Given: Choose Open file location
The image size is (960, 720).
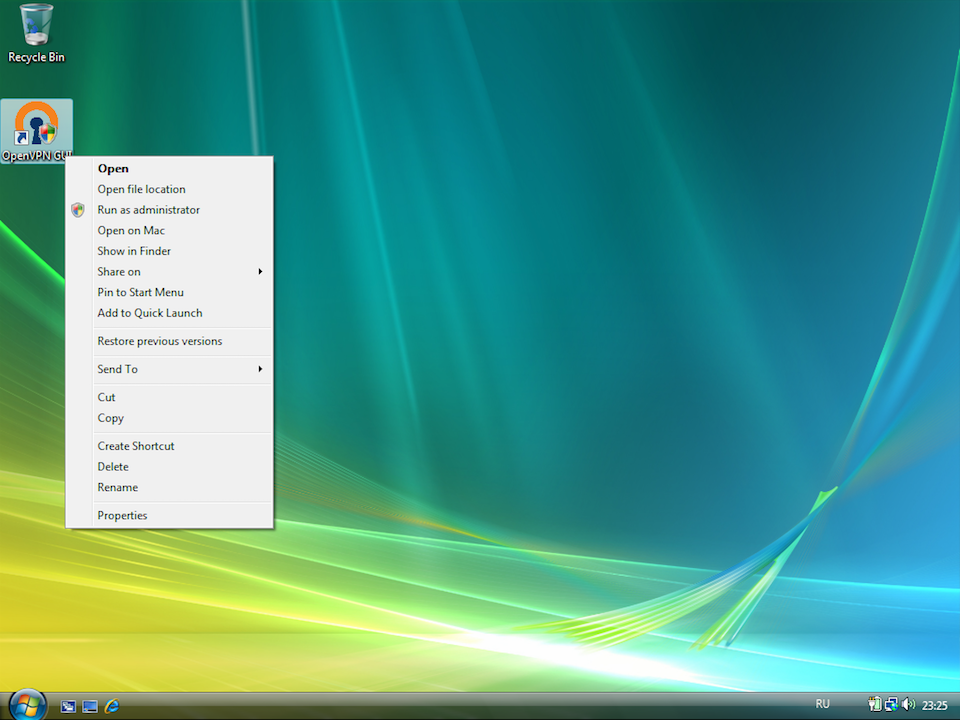Looking at the screenshot, I should coord(169,189).
